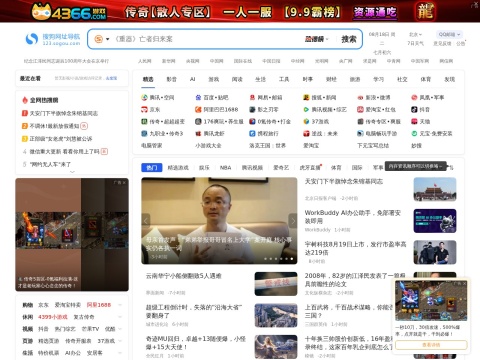480x360 pixels.
Task: Click the 网易·邮箱 site icon
Action: [x=252, y=97]
